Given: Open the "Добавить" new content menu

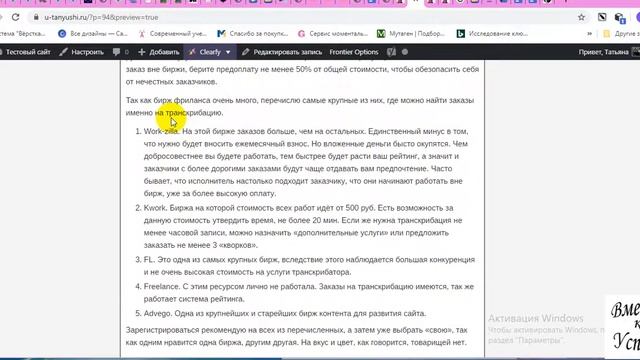Looking at the screenshot, I should [159, 52].
